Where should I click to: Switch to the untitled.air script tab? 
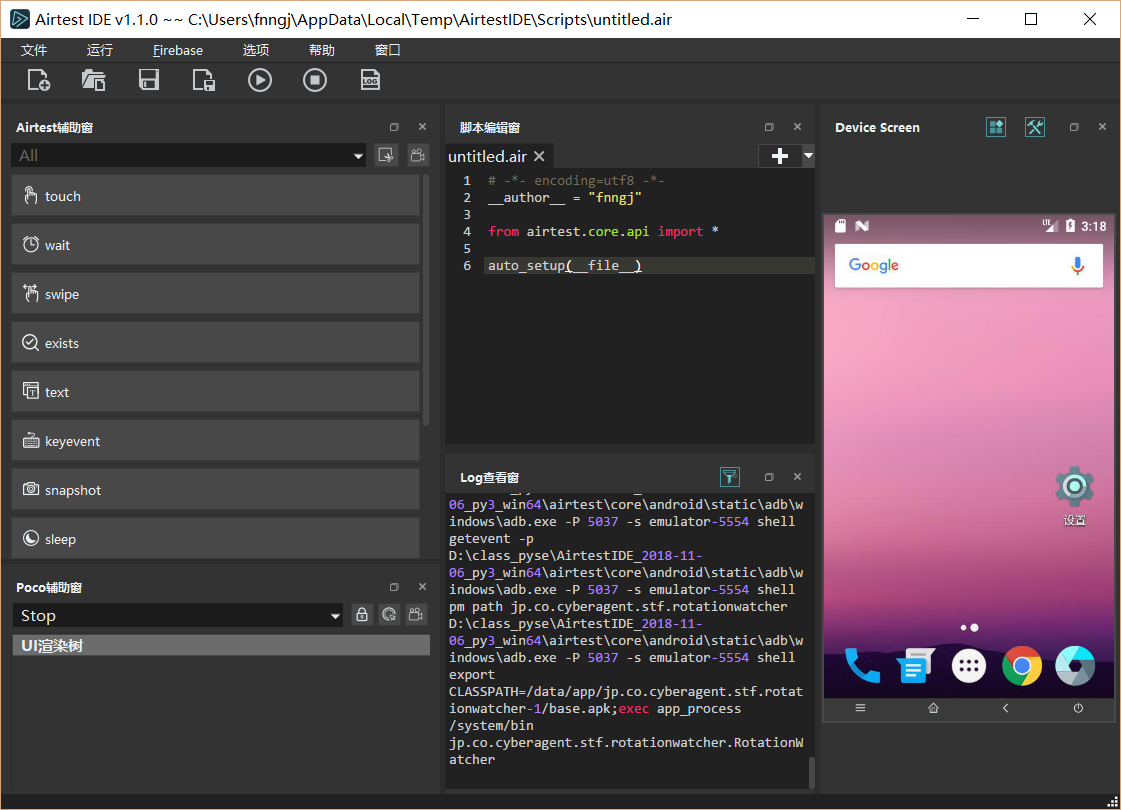pyautogui.click(x=487, y=156)
